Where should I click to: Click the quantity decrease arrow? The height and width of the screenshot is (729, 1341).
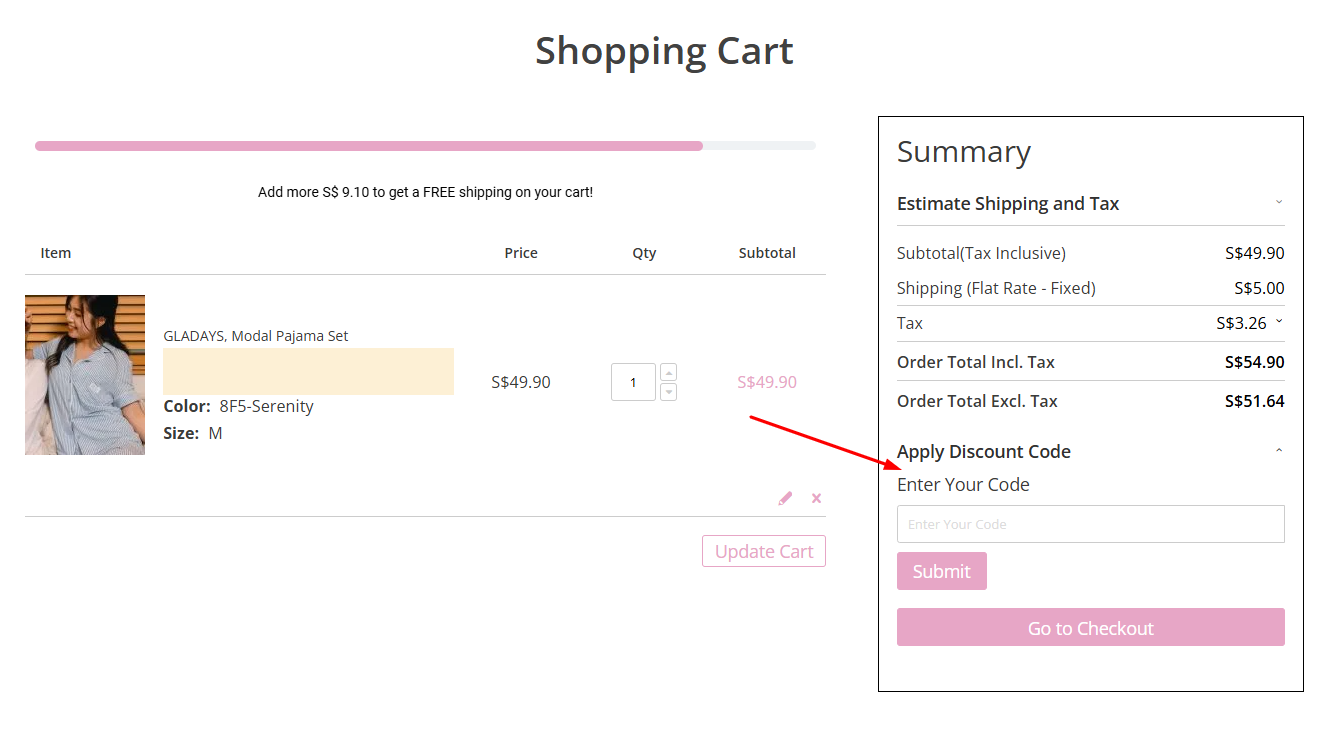pyautogui.click(x=668, y=391)
